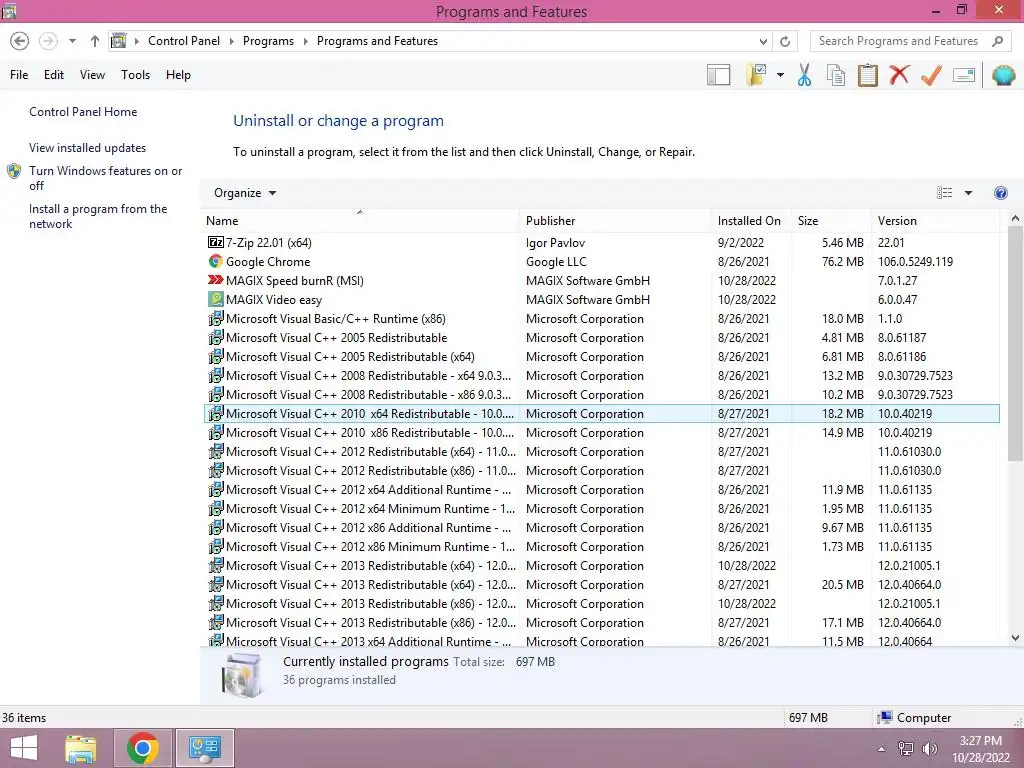Toggle the preview pane toolbar icon

point(718,75)
